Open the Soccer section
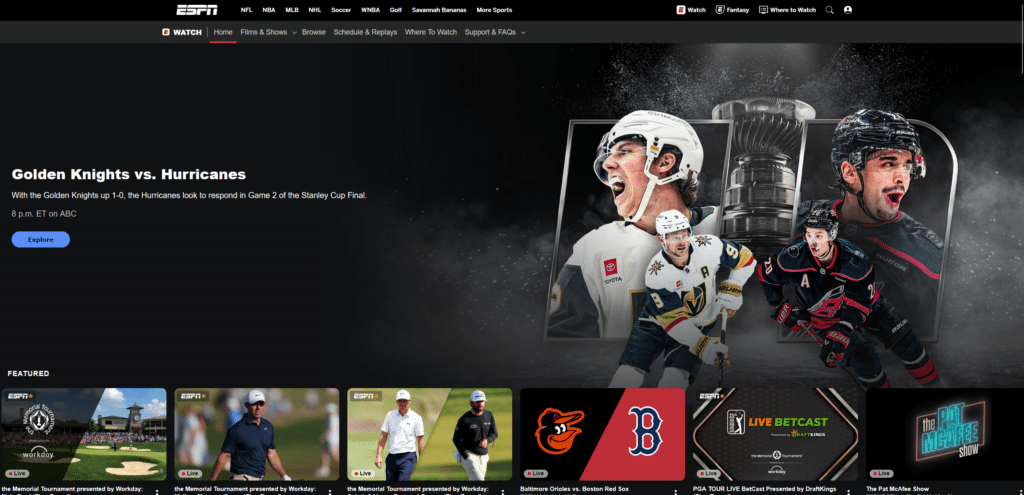 [x=341, y=10]
